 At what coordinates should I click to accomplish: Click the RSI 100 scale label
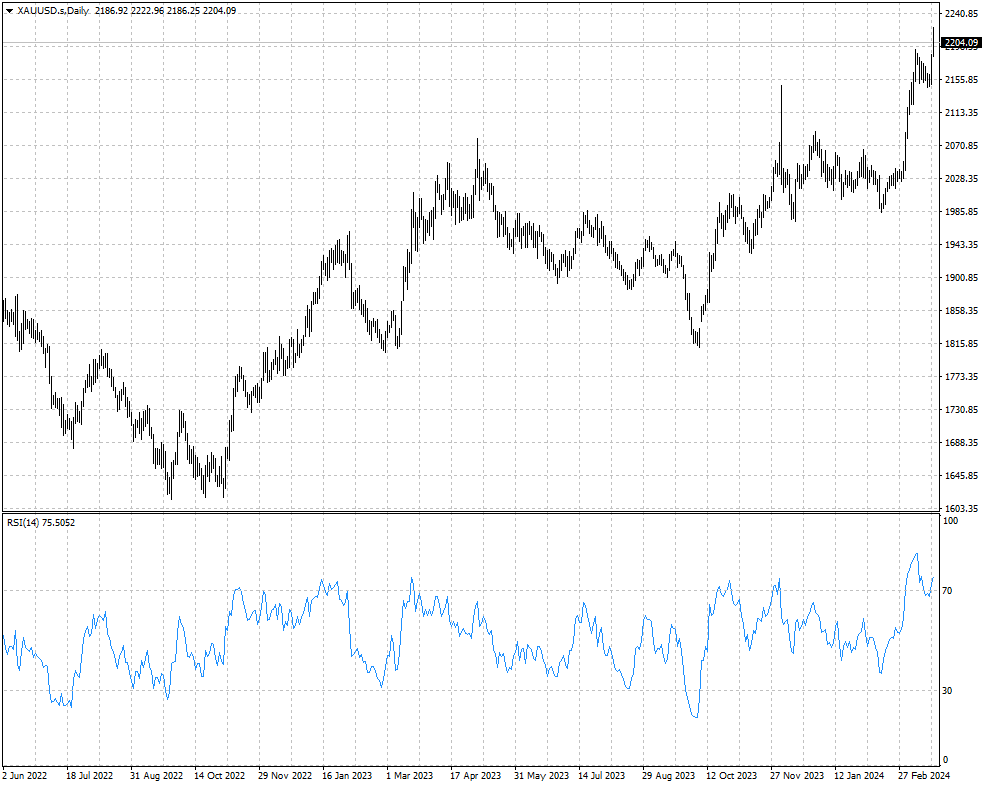(x=950, y=521)
